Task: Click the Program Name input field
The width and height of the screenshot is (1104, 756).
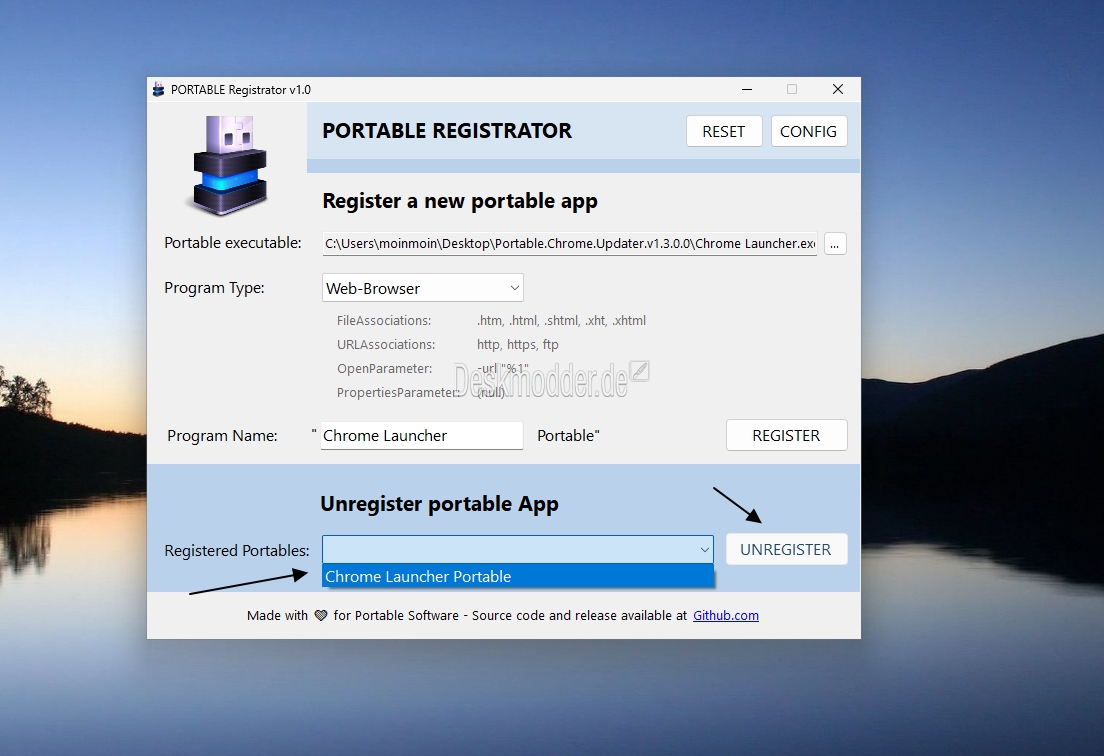Action: coord(422,436)
